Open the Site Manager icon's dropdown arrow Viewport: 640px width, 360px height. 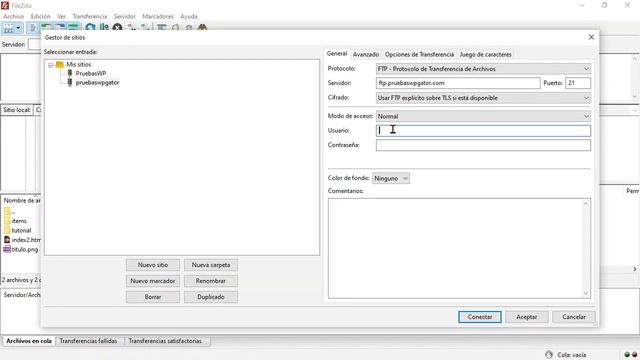(x=18, y=28)
